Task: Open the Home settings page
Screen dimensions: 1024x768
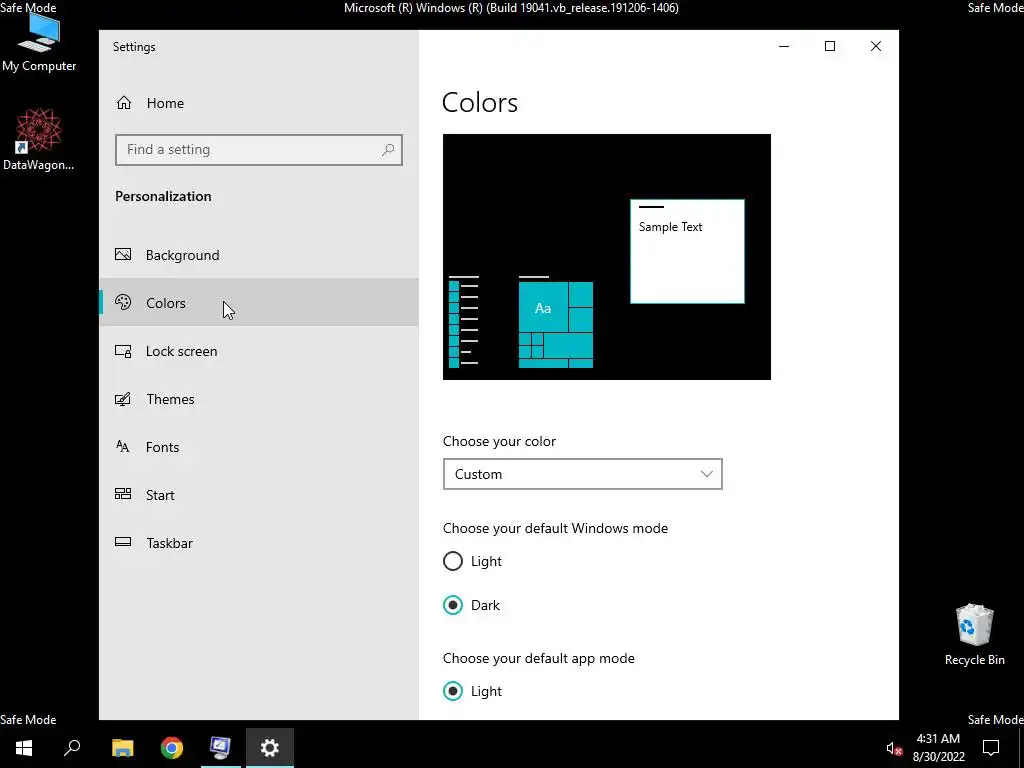Action: point(259,103)
